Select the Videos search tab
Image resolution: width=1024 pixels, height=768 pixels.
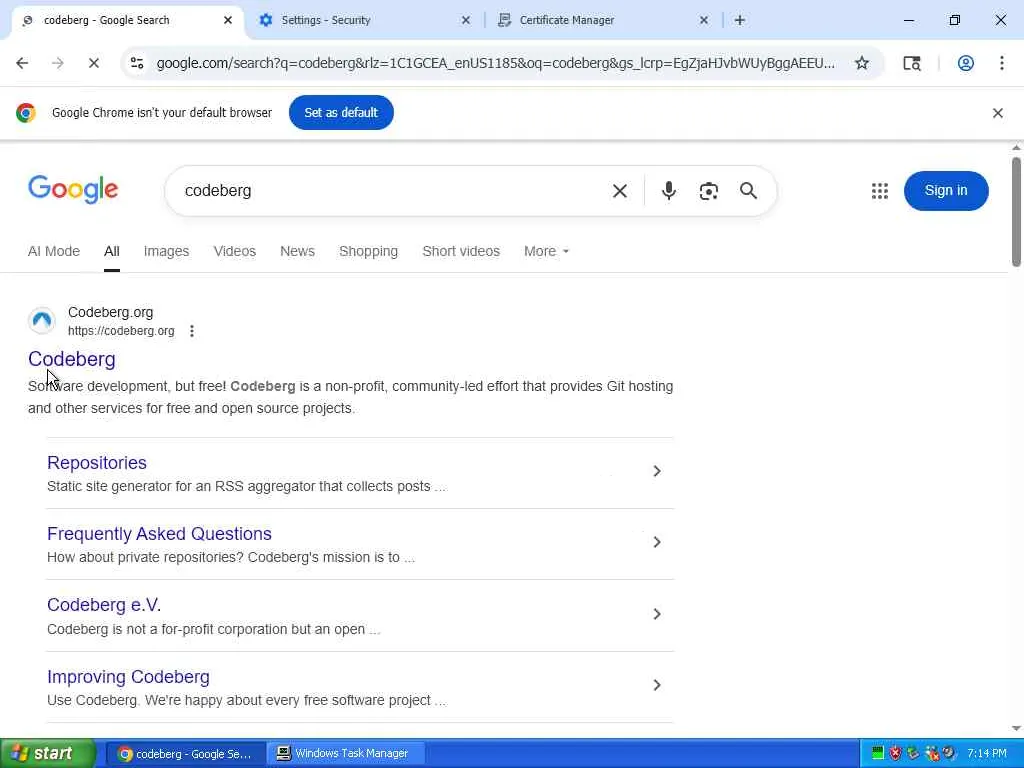234,251
